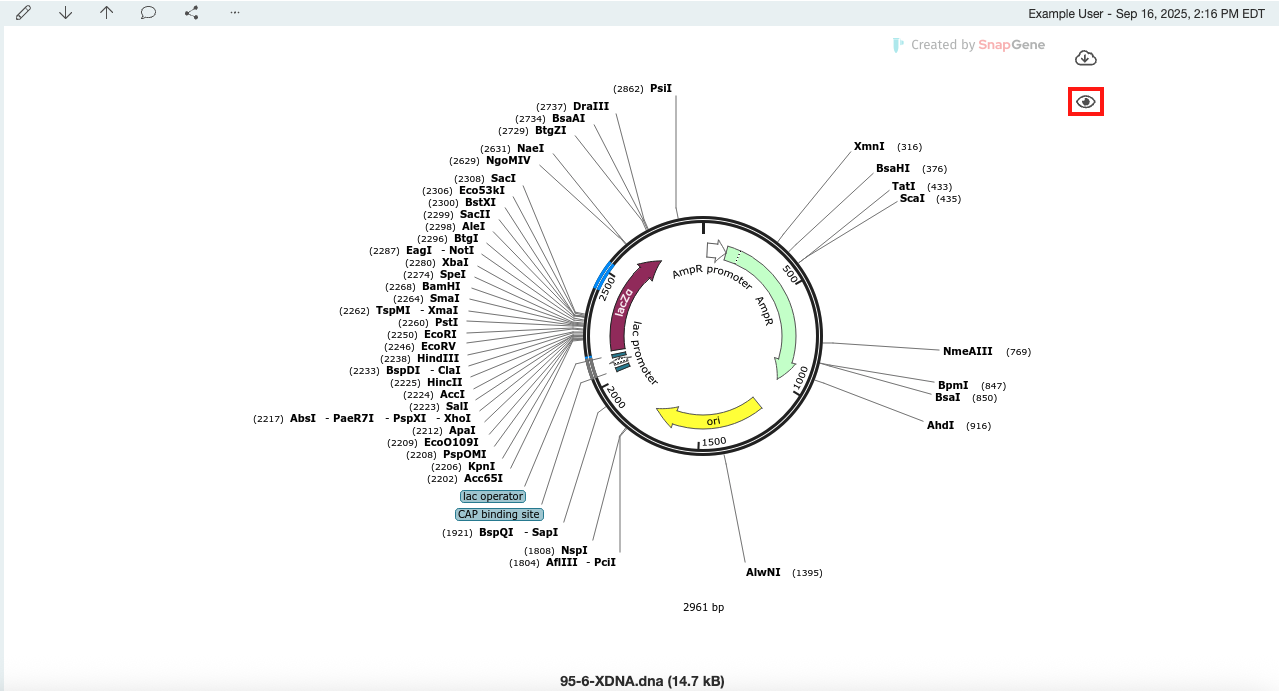Select the EcoRI restriction site label
1279x691 pixels.
[440, 334]
